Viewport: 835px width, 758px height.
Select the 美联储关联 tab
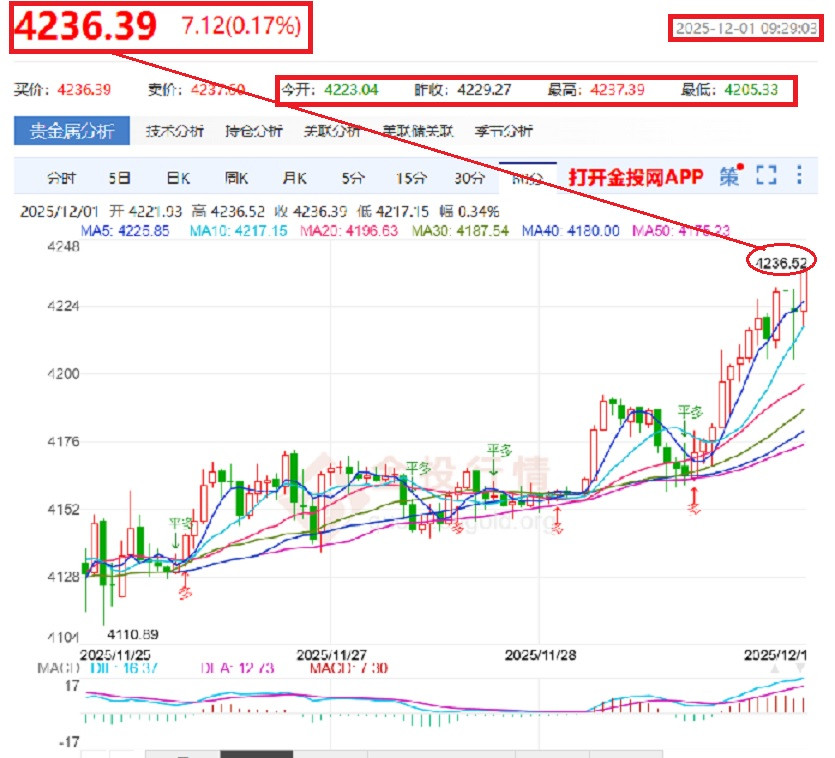pyautogui.click(x=418, y=131)
